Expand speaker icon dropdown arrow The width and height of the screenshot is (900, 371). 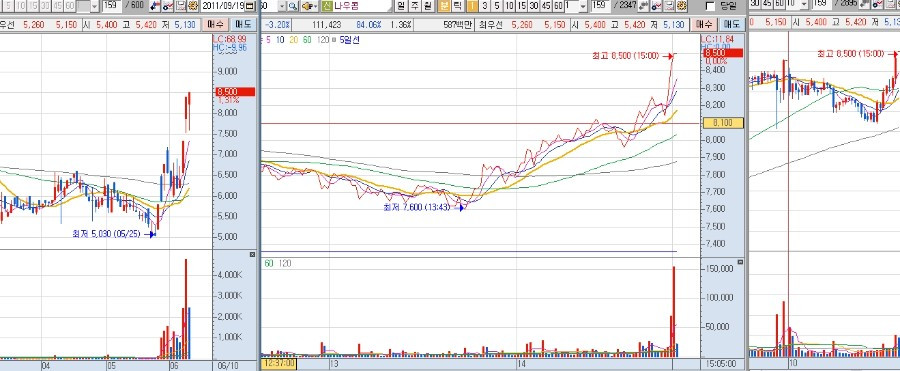[x=316, y=6]
